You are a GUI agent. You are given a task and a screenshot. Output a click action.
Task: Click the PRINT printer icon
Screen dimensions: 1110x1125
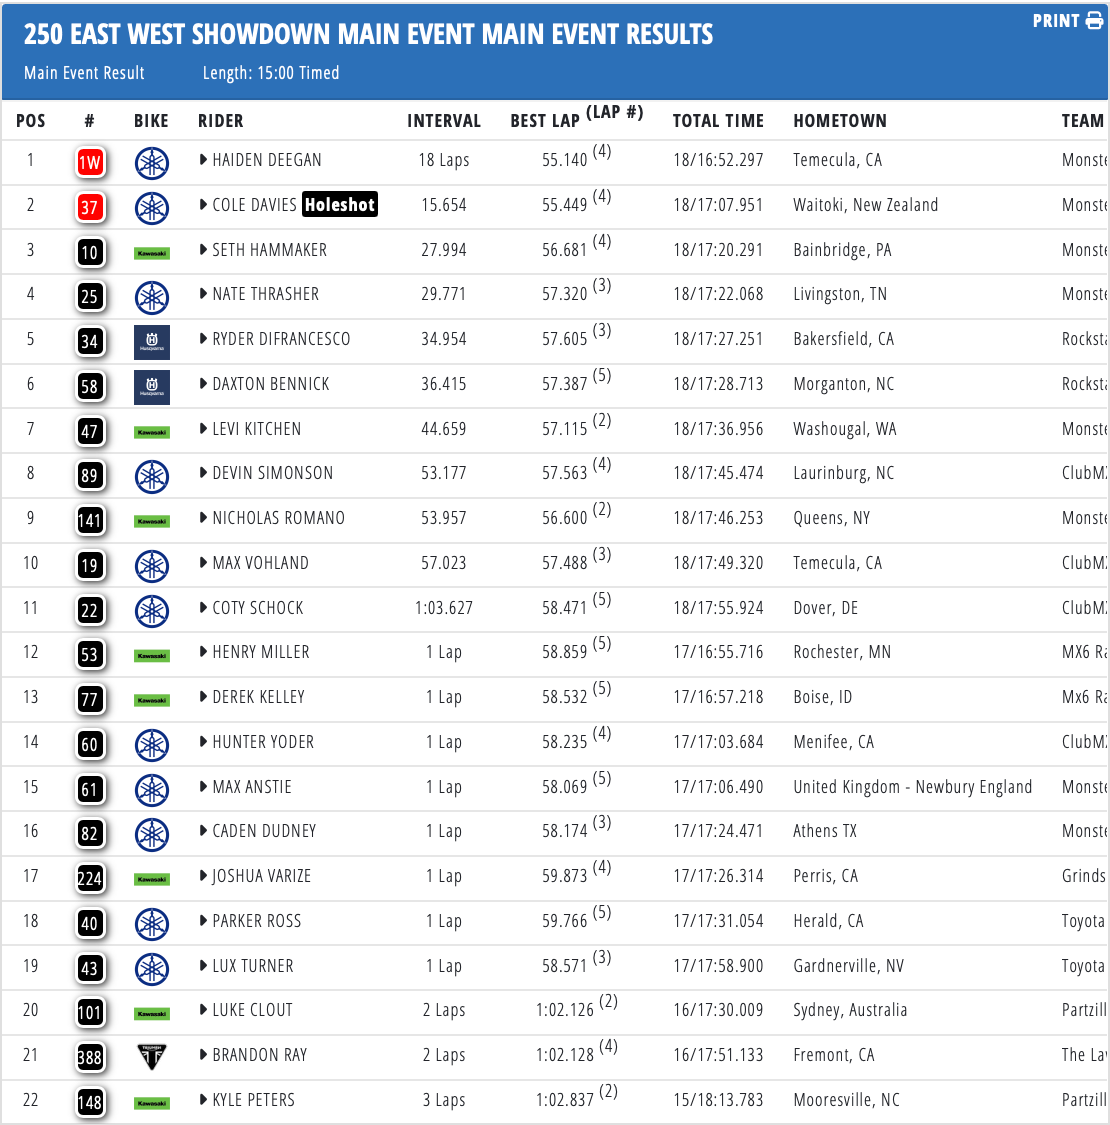point(1094,21)
